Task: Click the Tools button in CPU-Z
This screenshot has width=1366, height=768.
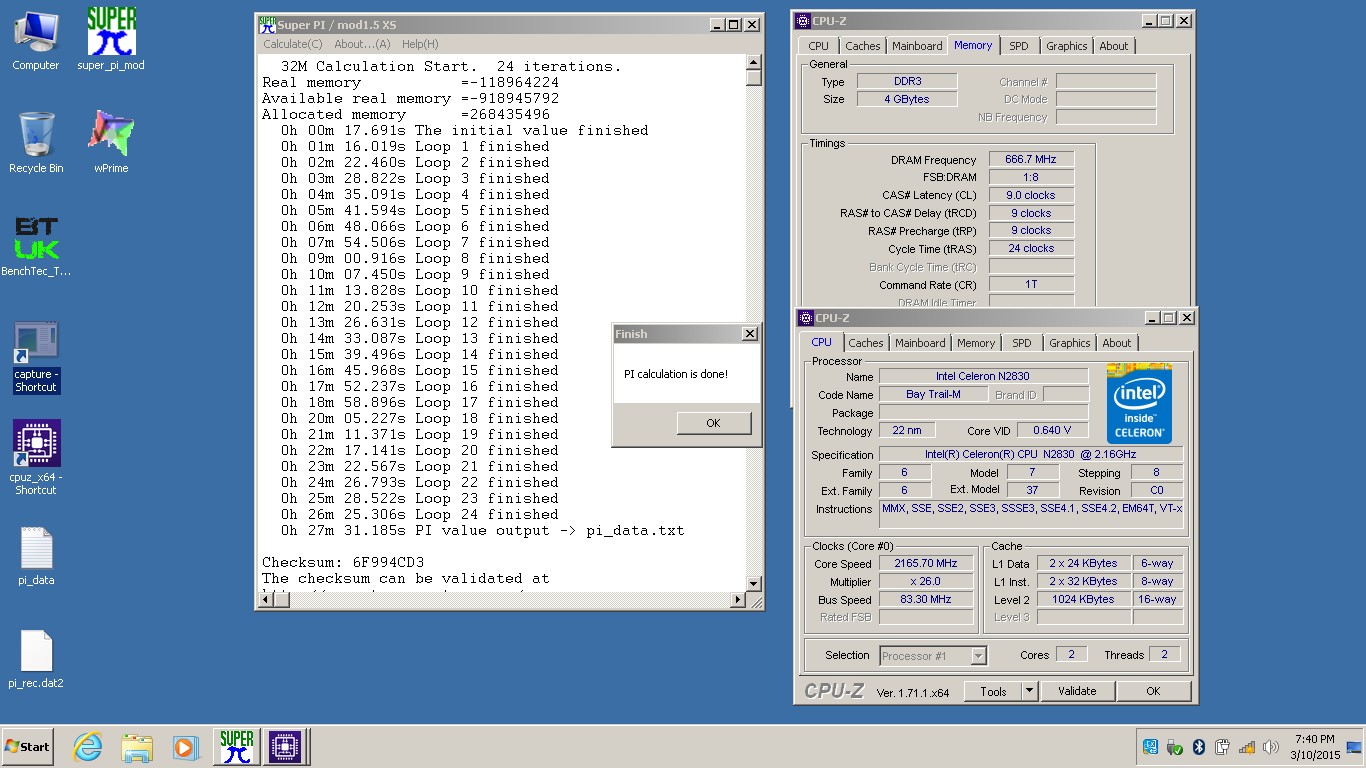Action: point(993,691)
